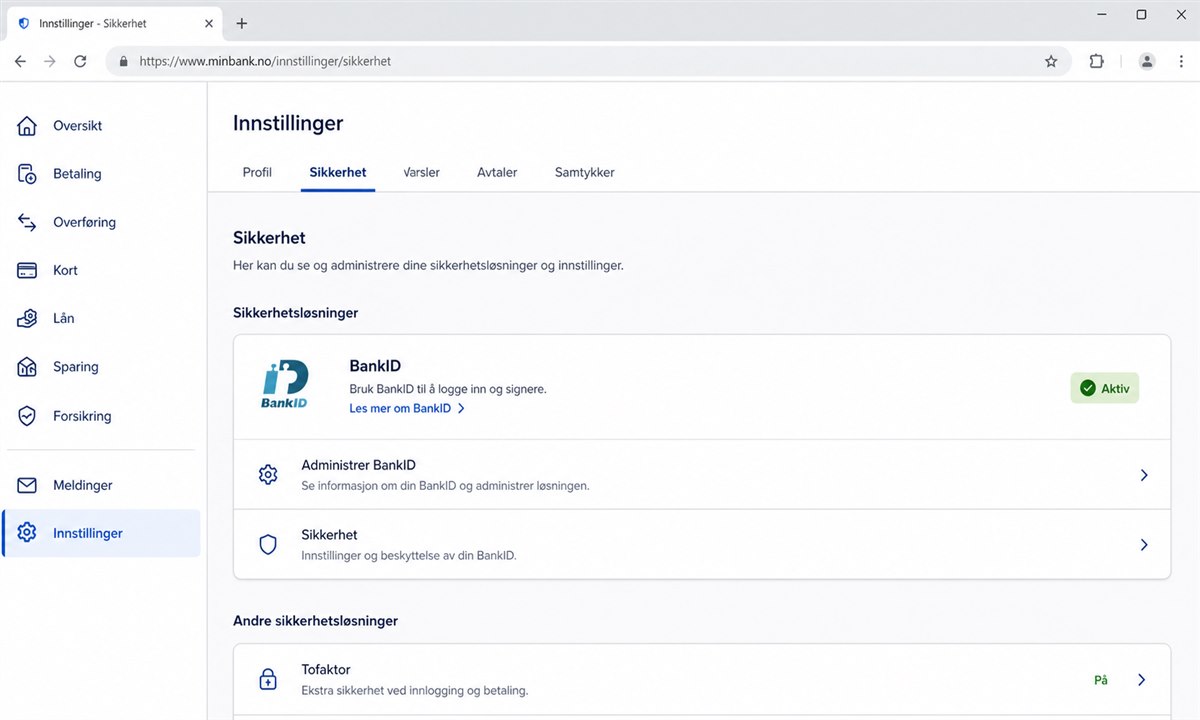Viewport: 1200px width, 720px height.
Task: Click the Kort label in sidebar
Action: point(65,270)
